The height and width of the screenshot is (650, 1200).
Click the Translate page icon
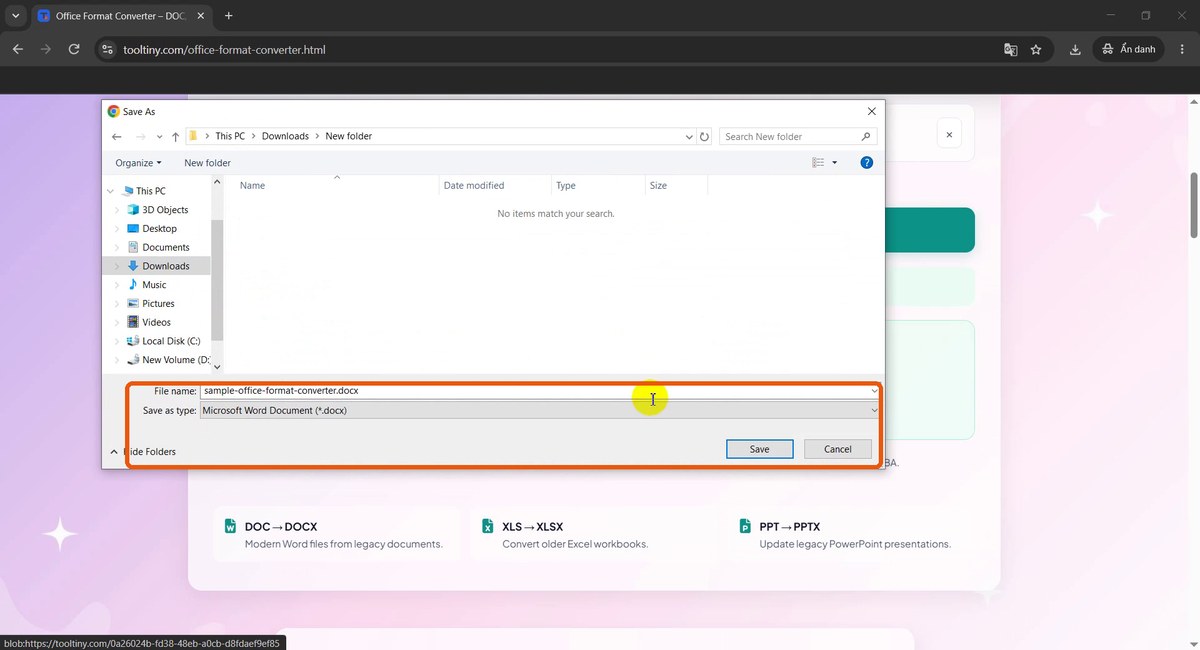tap(1010, 49)
